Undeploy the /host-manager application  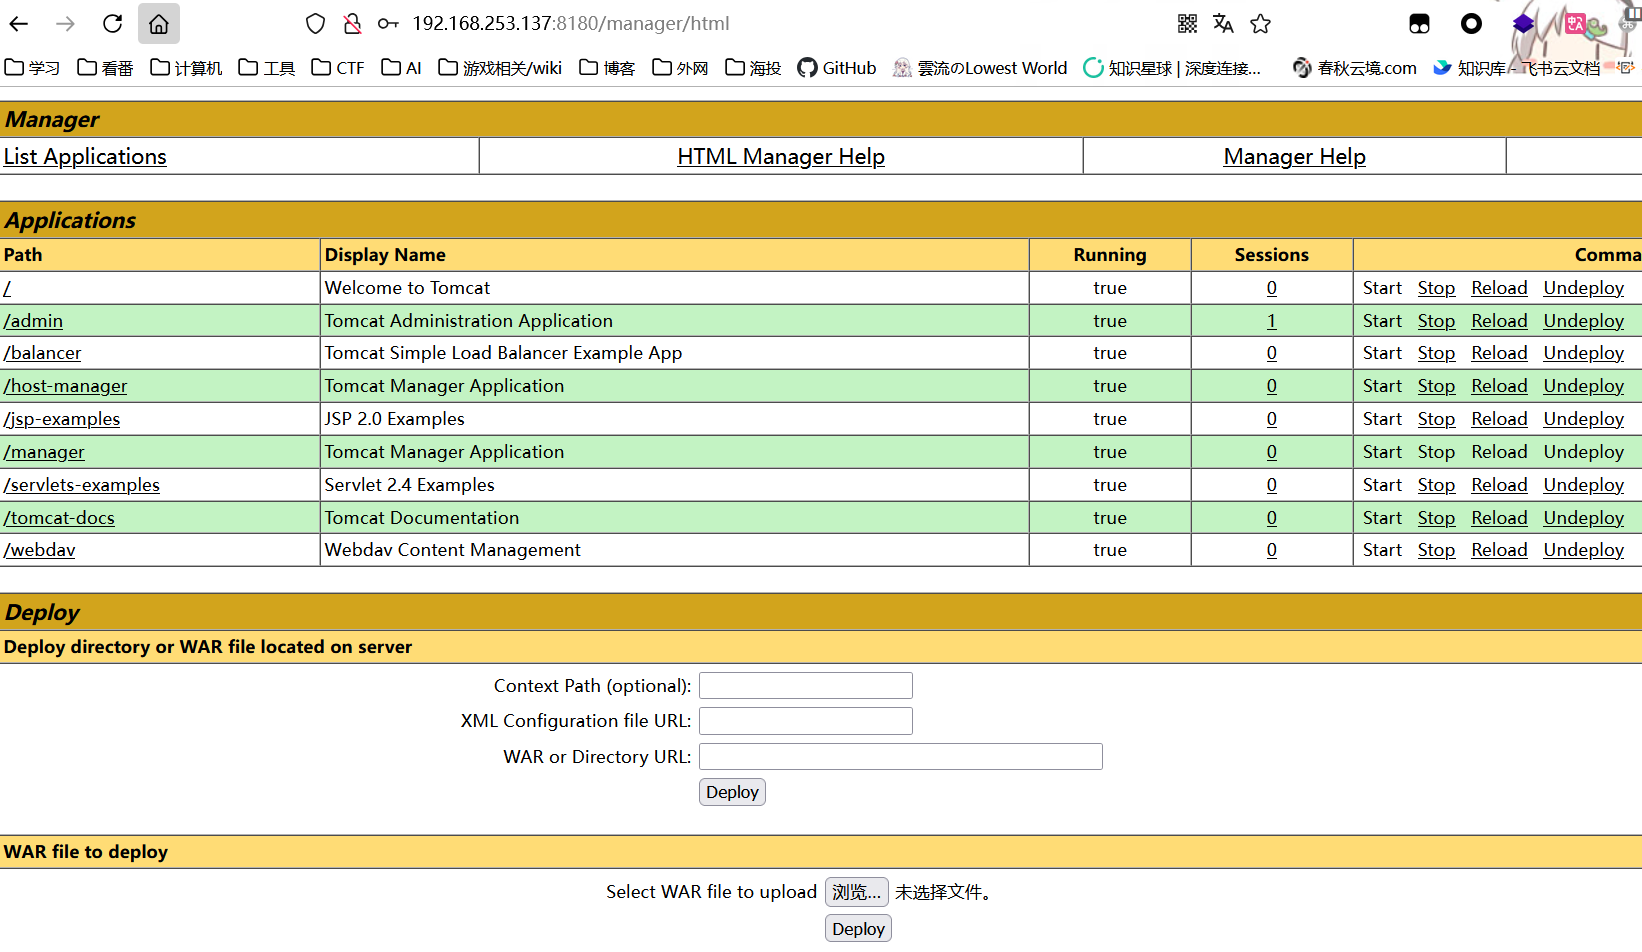[x=1583, y=386]
